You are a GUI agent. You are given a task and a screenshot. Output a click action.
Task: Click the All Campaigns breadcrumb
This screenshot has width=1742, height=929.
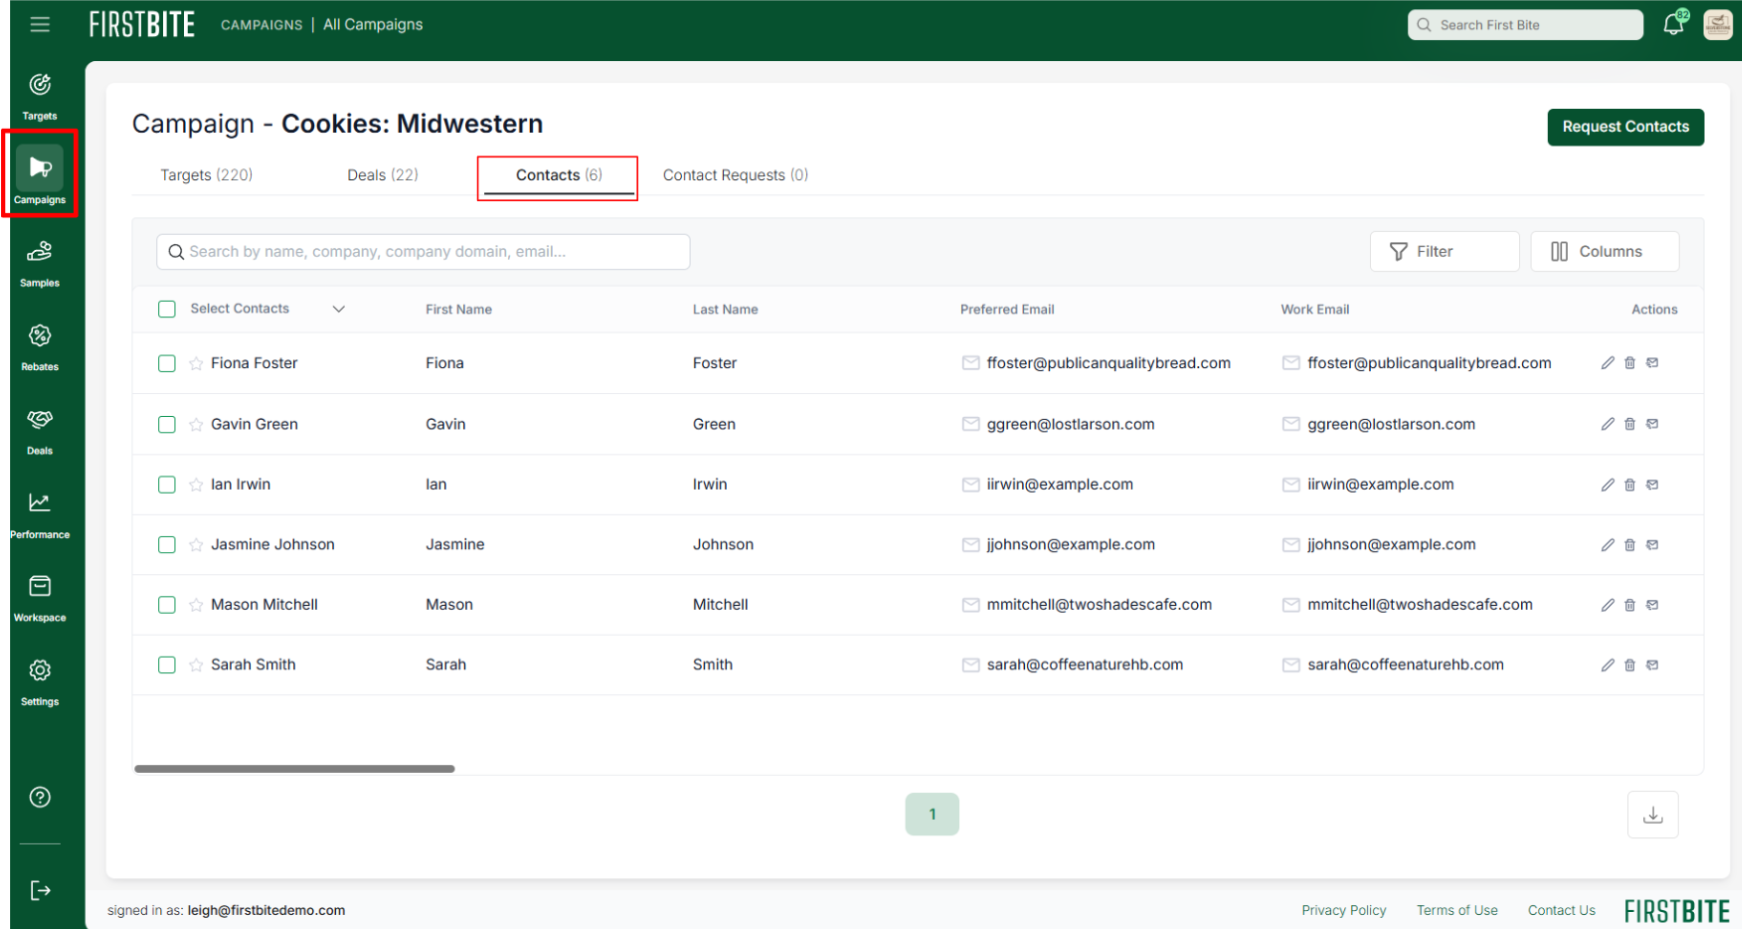[373, 24]
